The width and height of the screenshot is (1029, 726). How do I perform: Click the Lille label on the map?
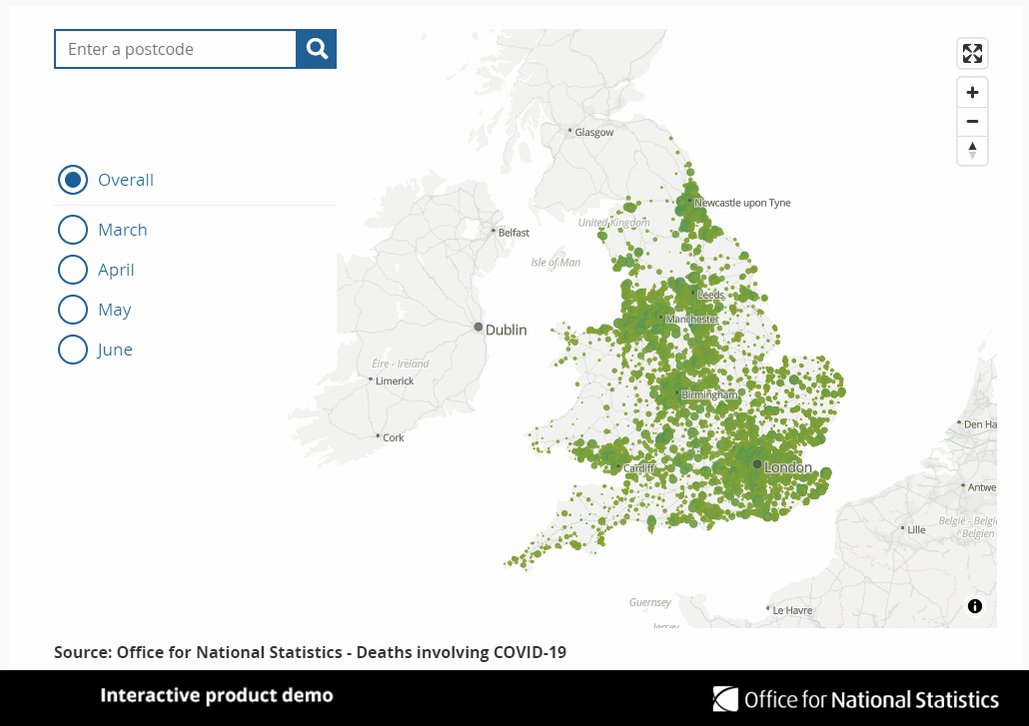pyautogui.click(x=916, y=530)
